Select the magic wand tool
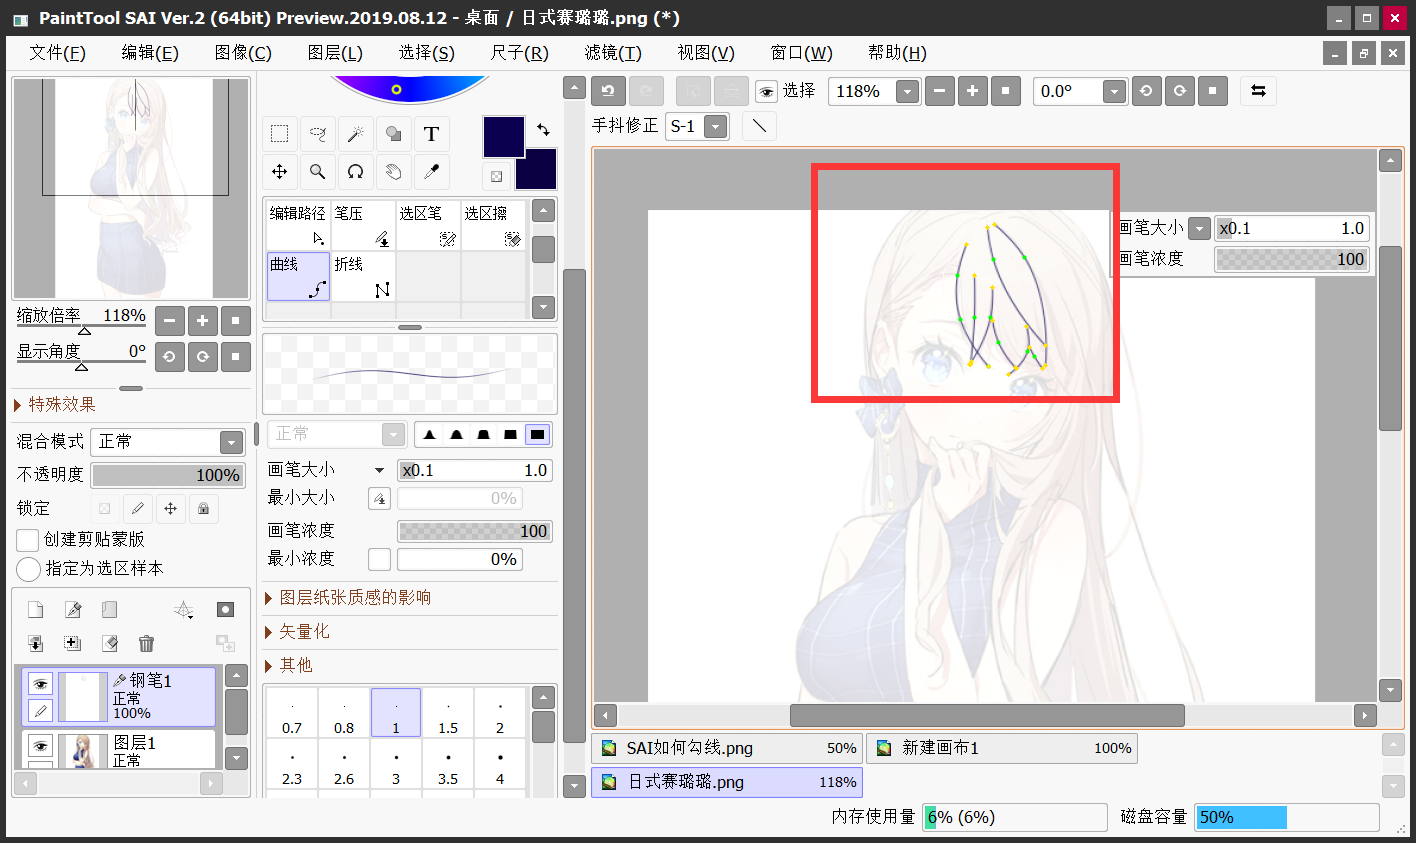 (x=355, y=134)
